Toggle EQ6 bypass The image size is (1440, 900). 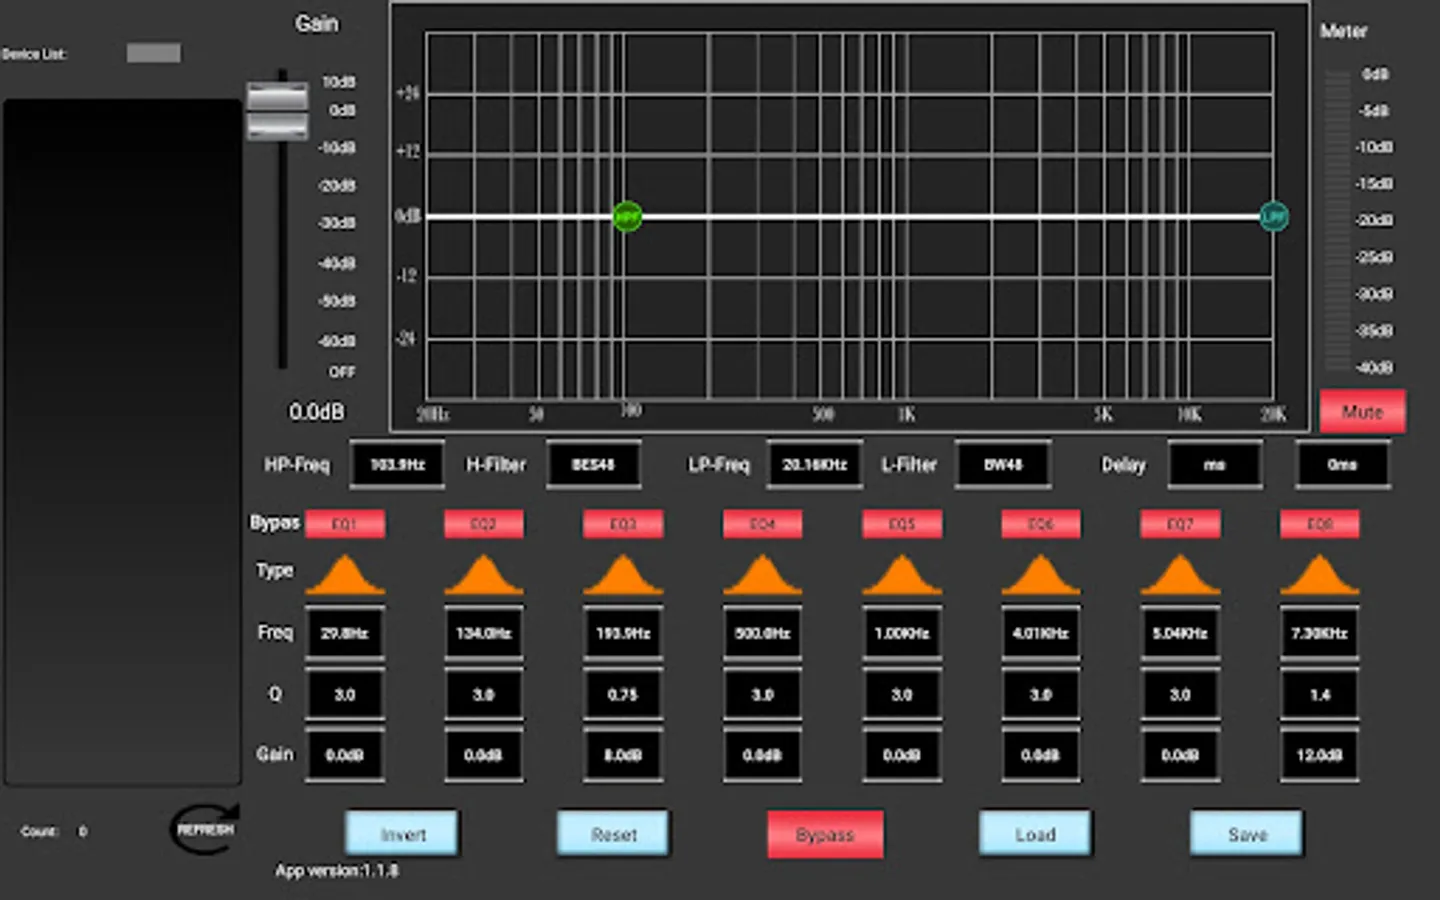click(x=1040, y=524)
